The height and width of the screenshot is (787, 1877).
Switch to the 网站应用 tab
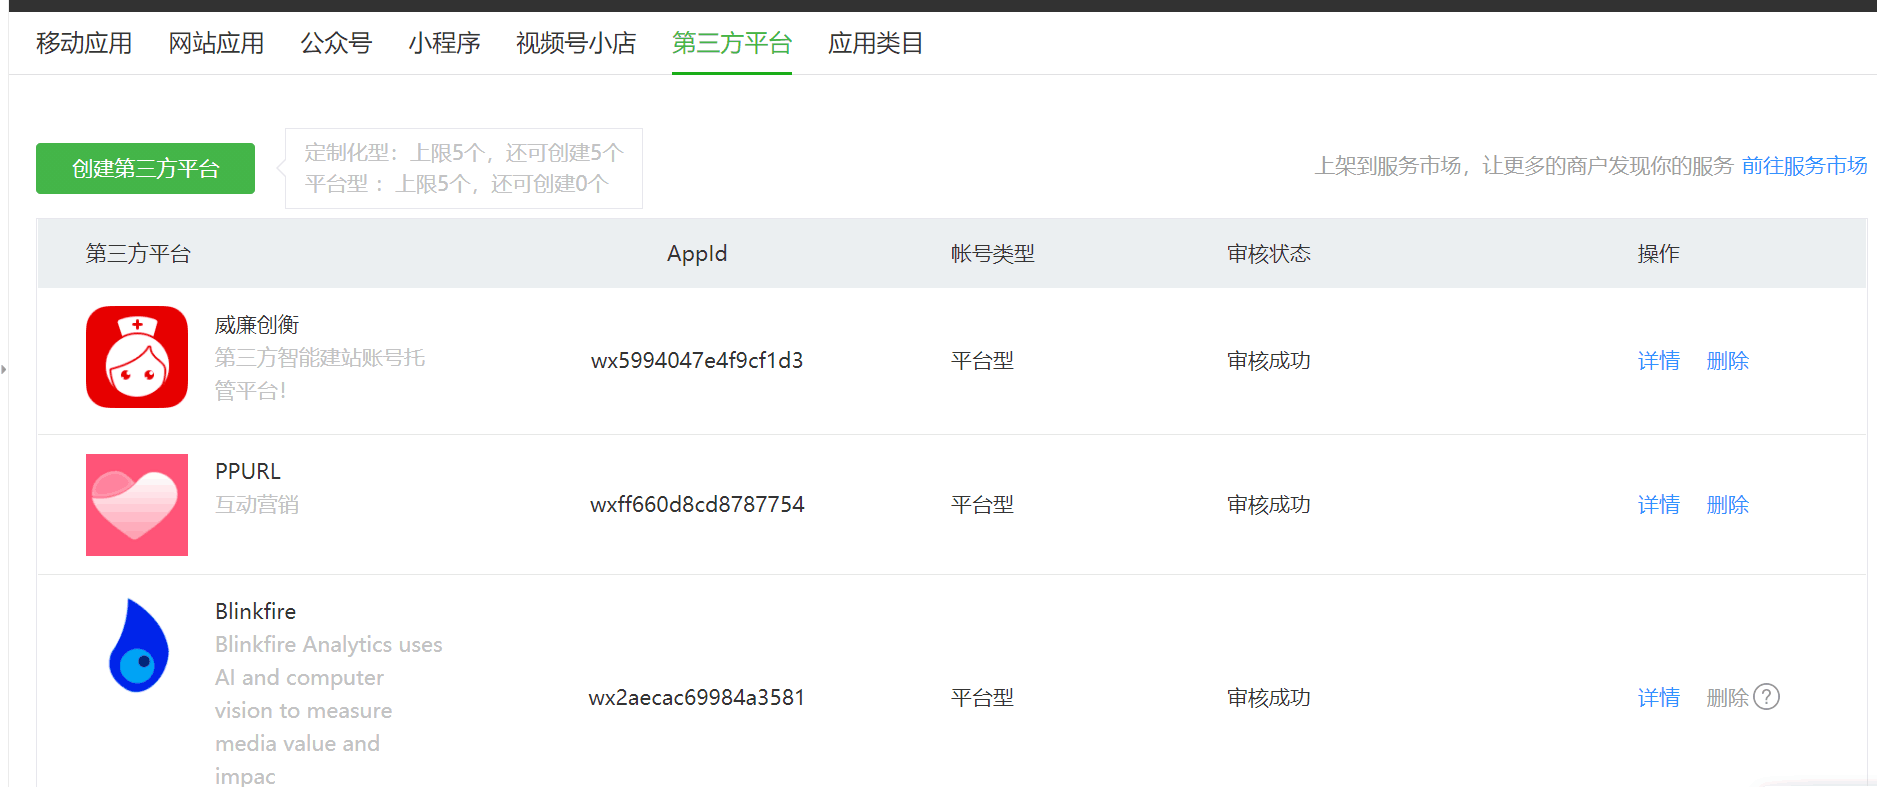[216, 43]
